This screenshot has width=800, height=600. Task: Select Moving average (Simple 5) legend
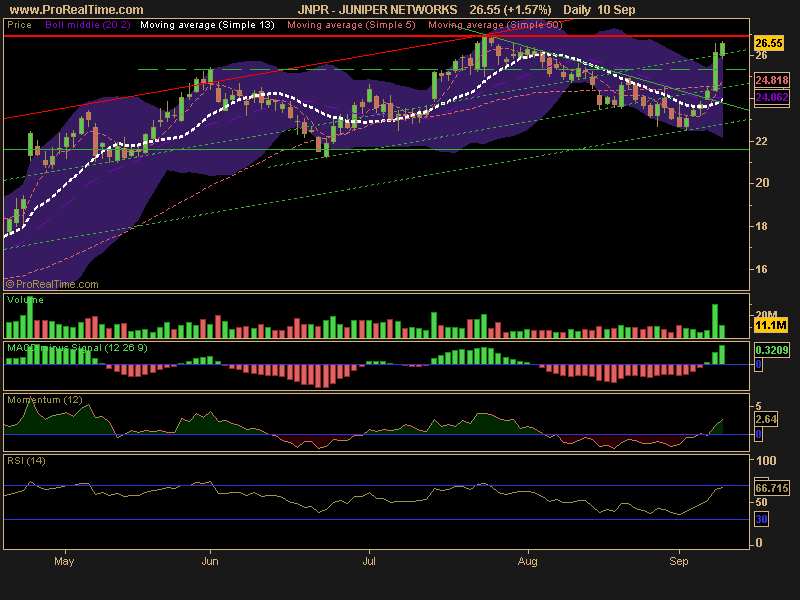[351, 24]
